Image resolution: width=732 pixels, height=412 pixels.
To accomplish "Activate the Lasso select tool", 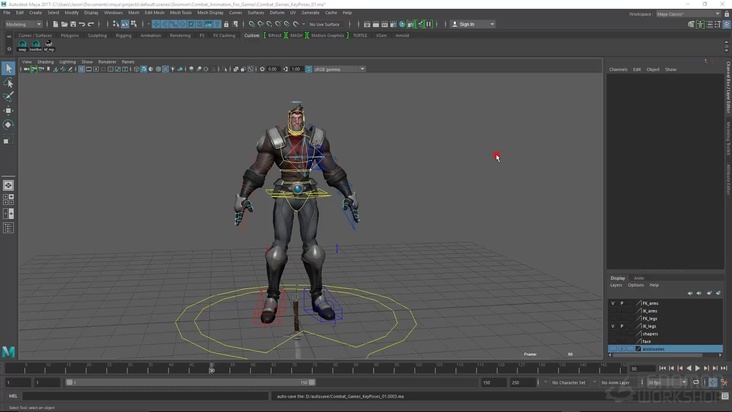I will click(8, 83).
